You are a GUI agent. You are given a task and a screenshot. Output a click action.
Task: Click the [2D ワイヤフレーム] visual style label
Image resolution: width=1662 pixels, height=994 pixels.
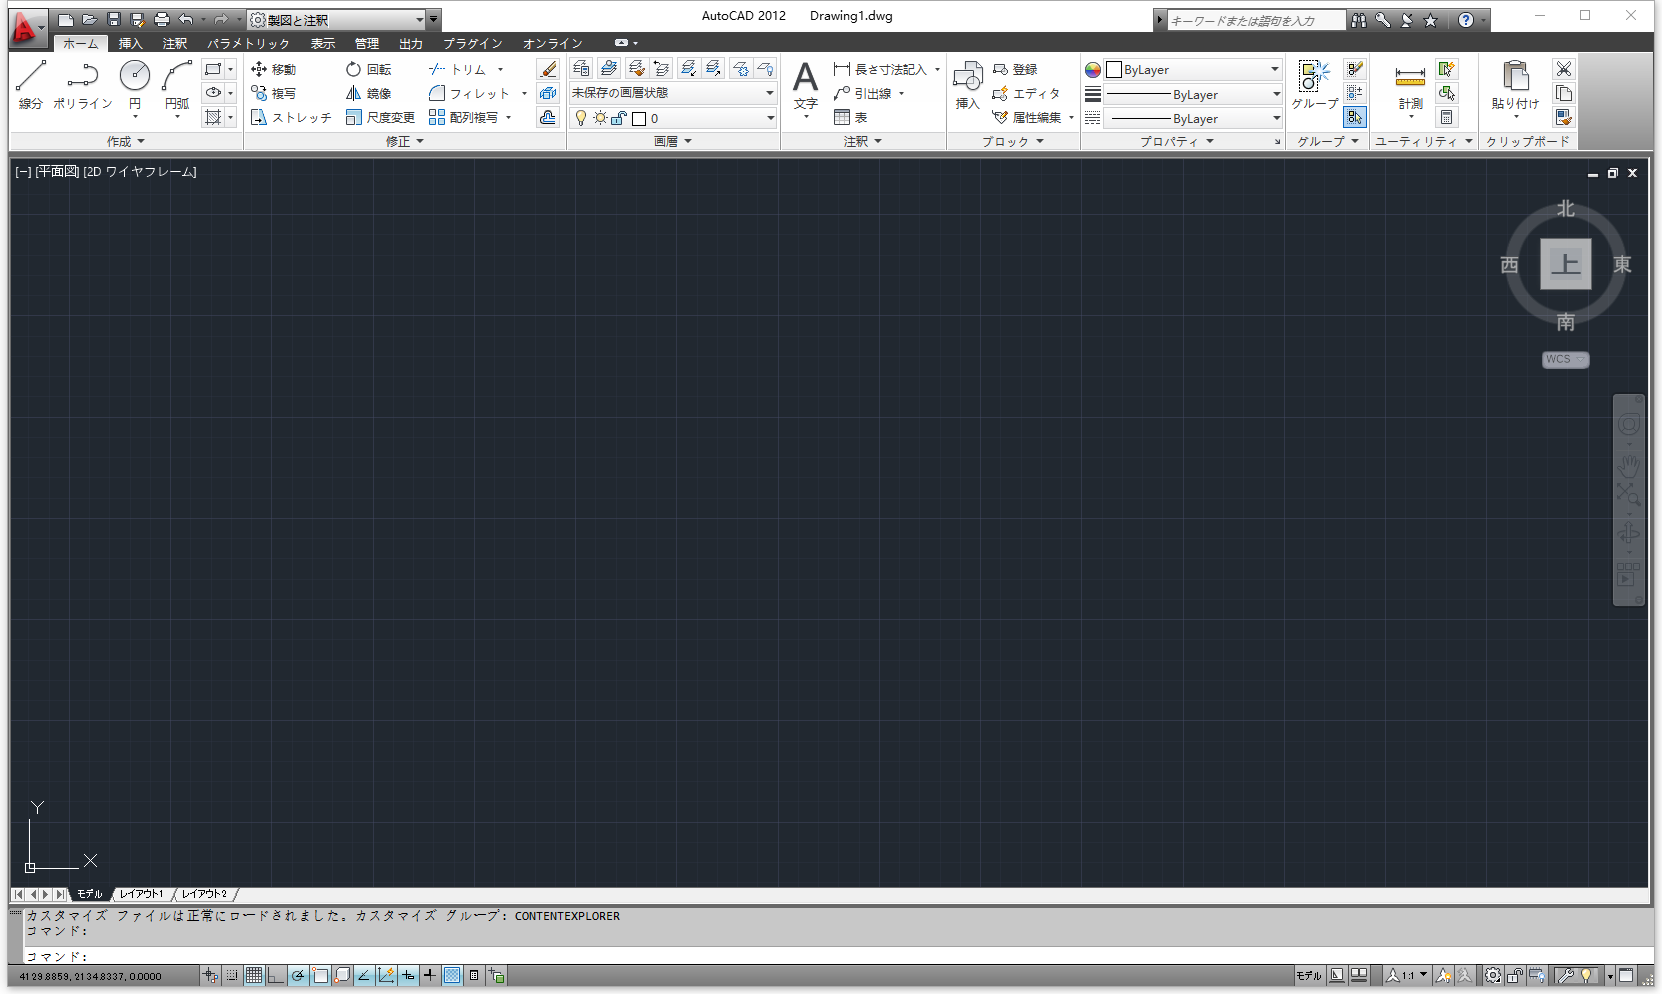click(x=140, y=172)
